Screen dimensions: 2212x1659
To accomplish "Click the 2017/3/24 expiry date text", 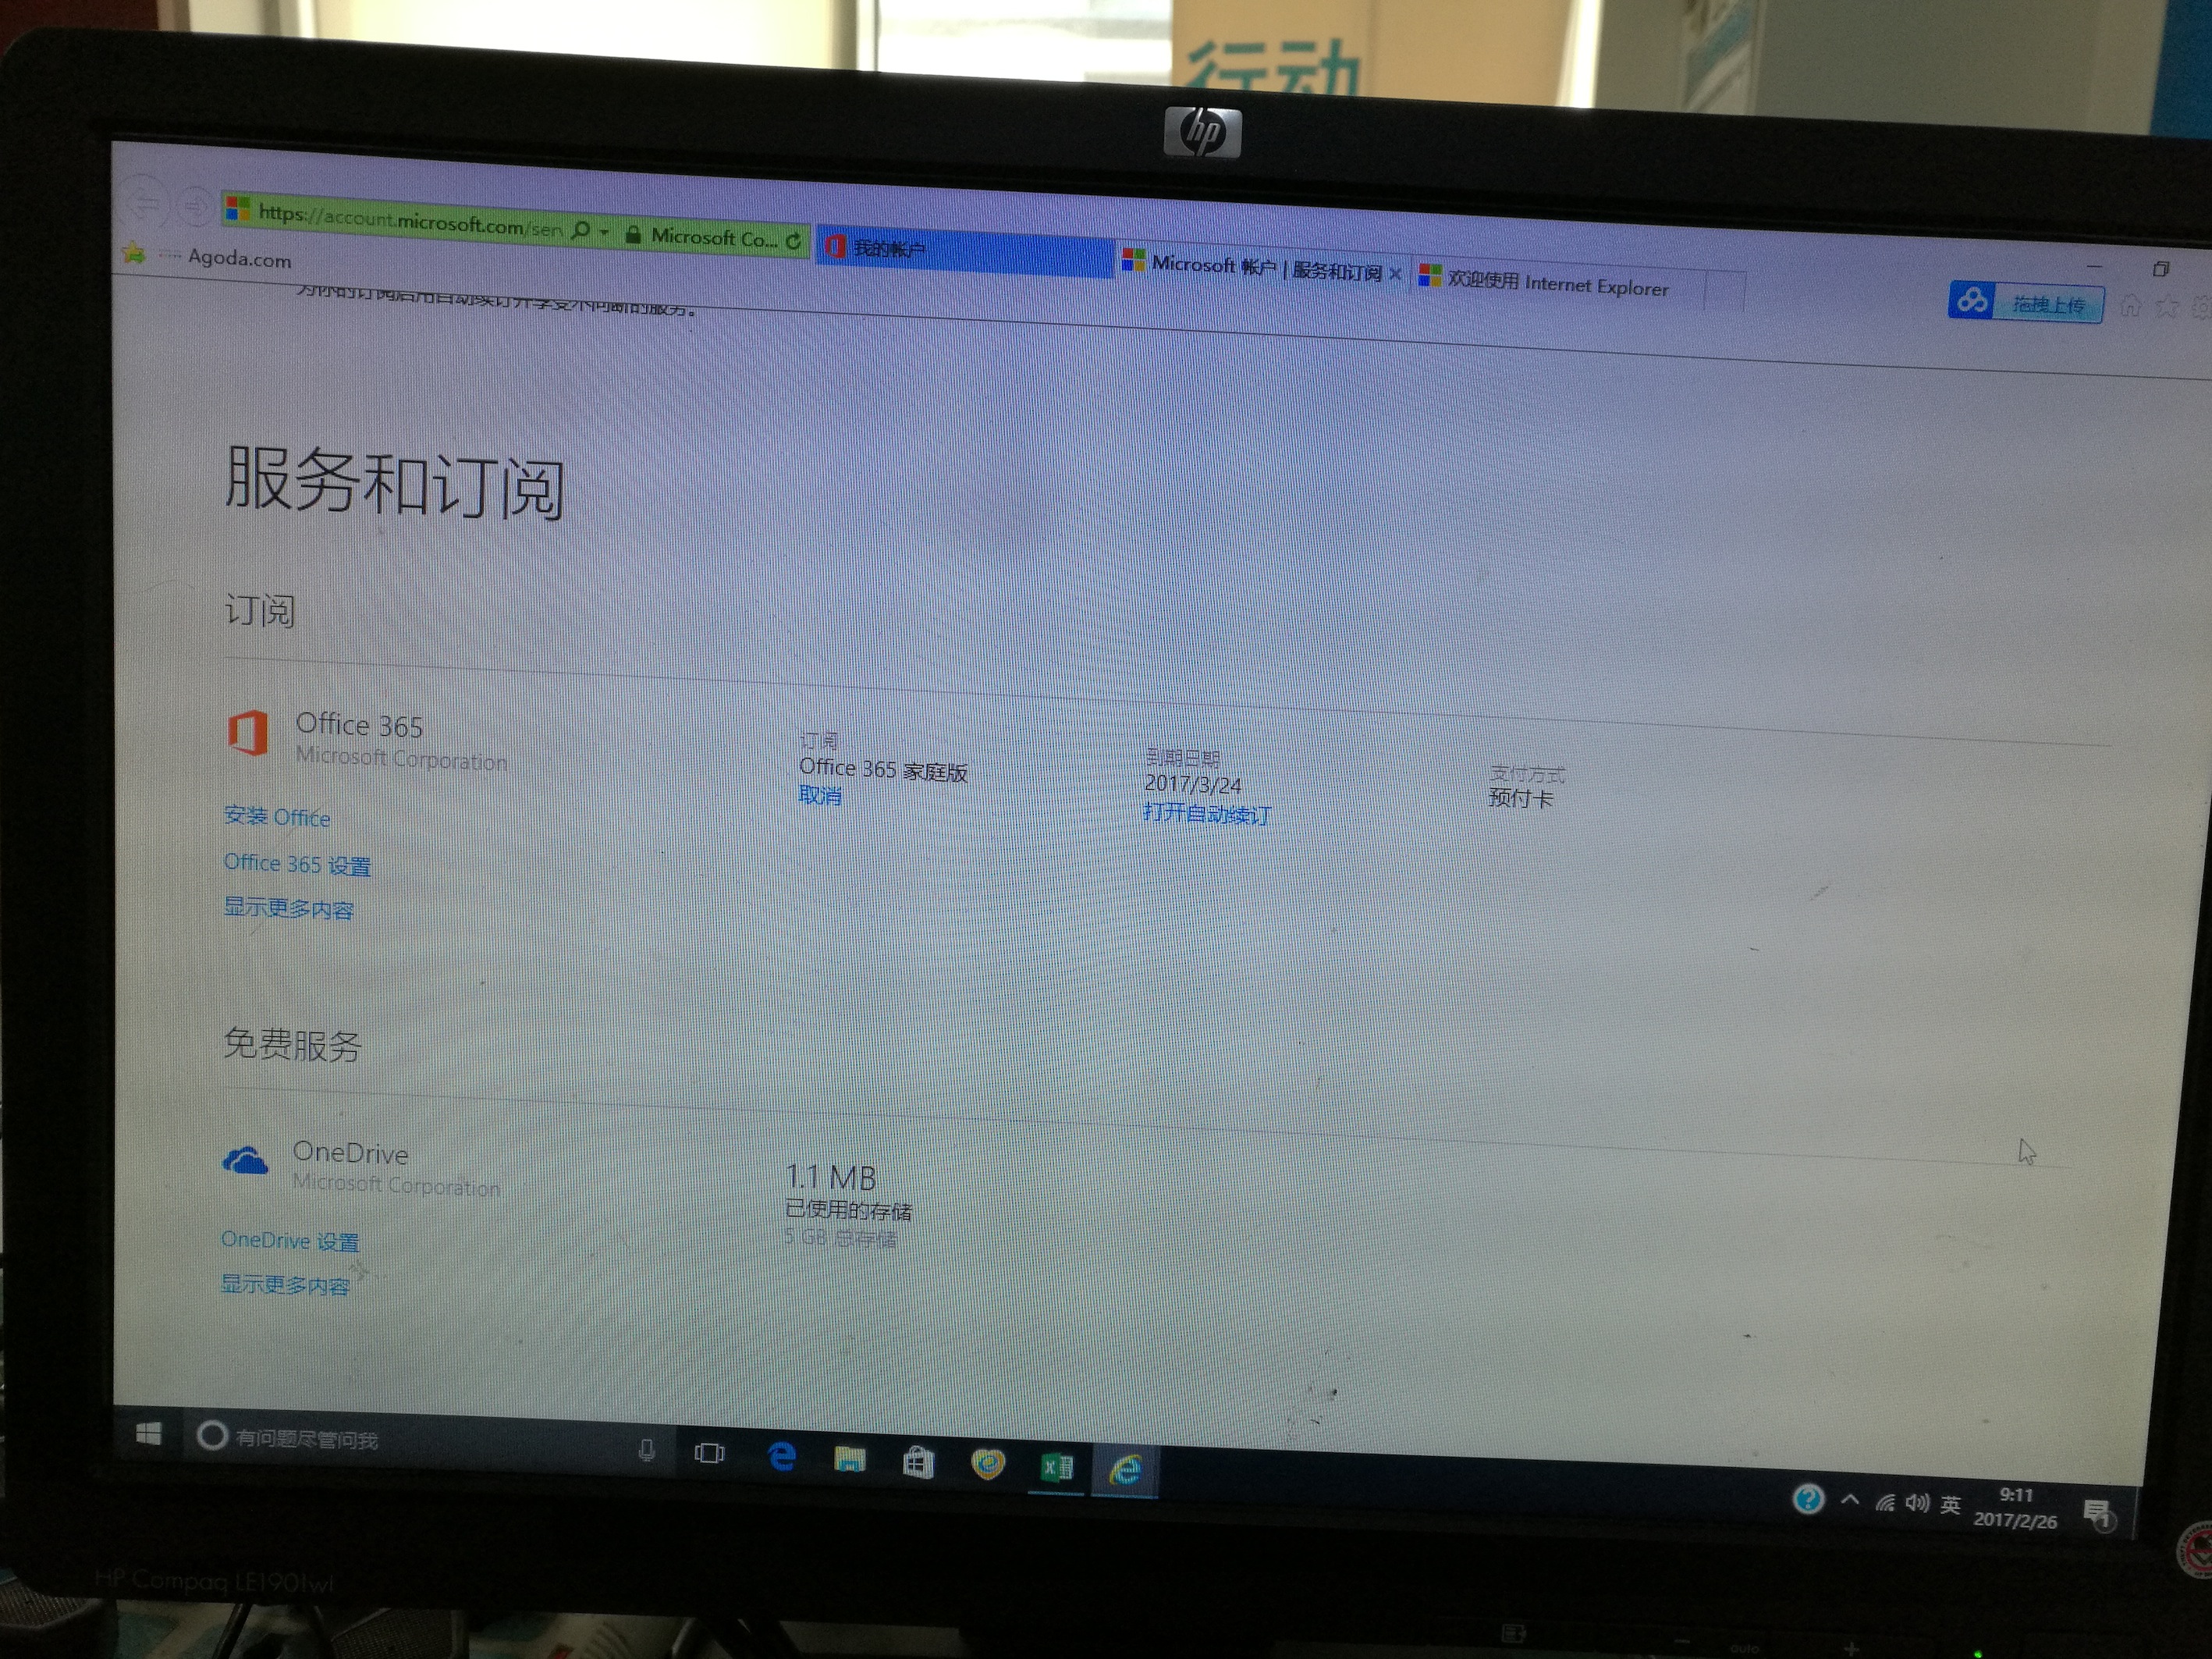I will tap(1192, 784).
